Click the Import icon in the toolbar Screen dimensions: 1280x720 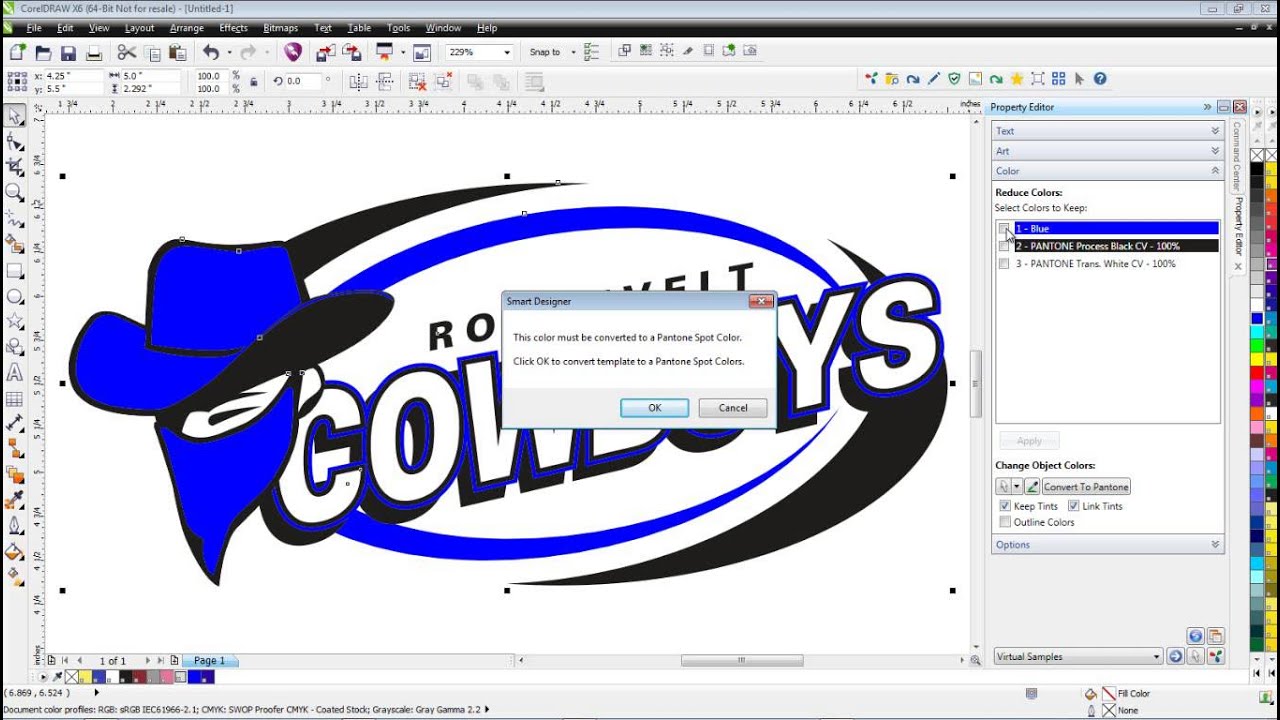click(x=325, y=53)
